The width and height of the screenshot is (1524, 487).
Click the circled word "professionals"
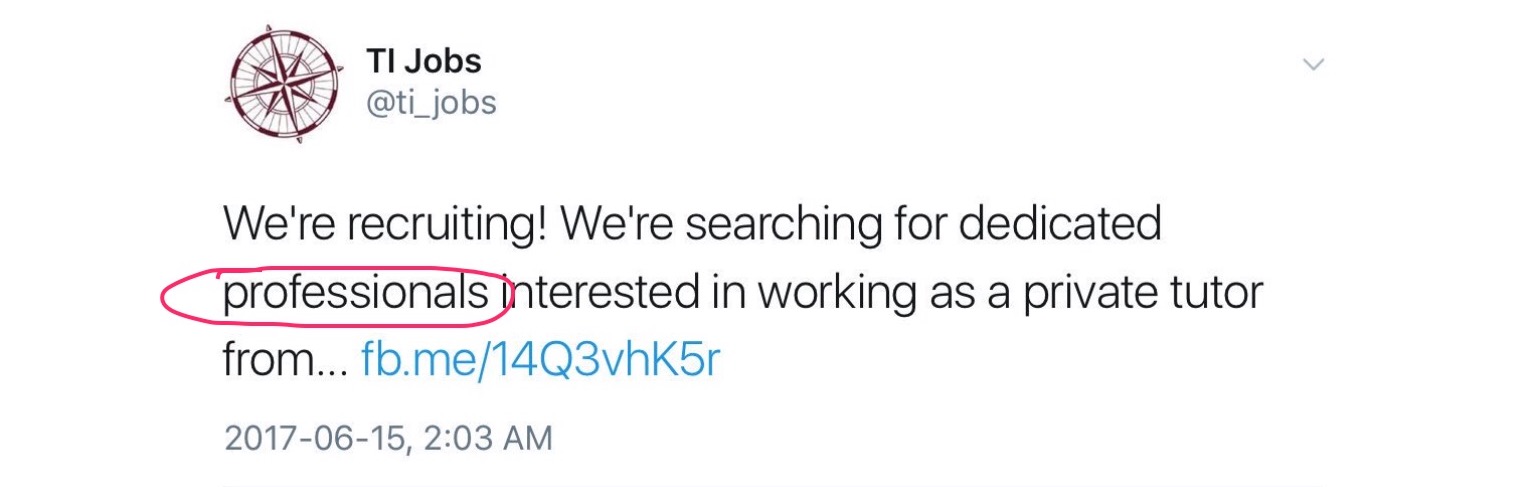coord(356,293)
